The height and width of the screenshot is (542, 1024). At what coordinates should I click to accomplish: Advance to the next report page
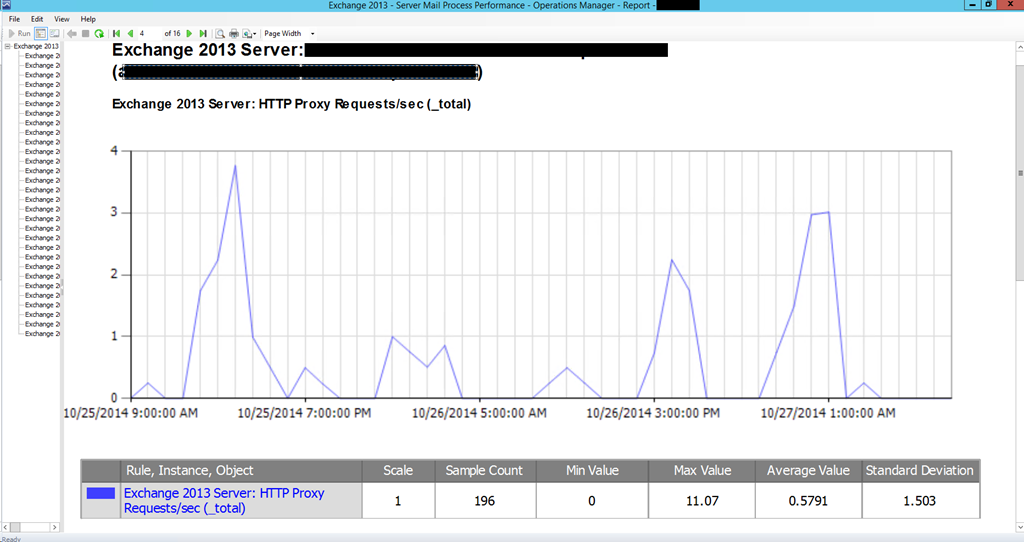[x=189, y=33]
